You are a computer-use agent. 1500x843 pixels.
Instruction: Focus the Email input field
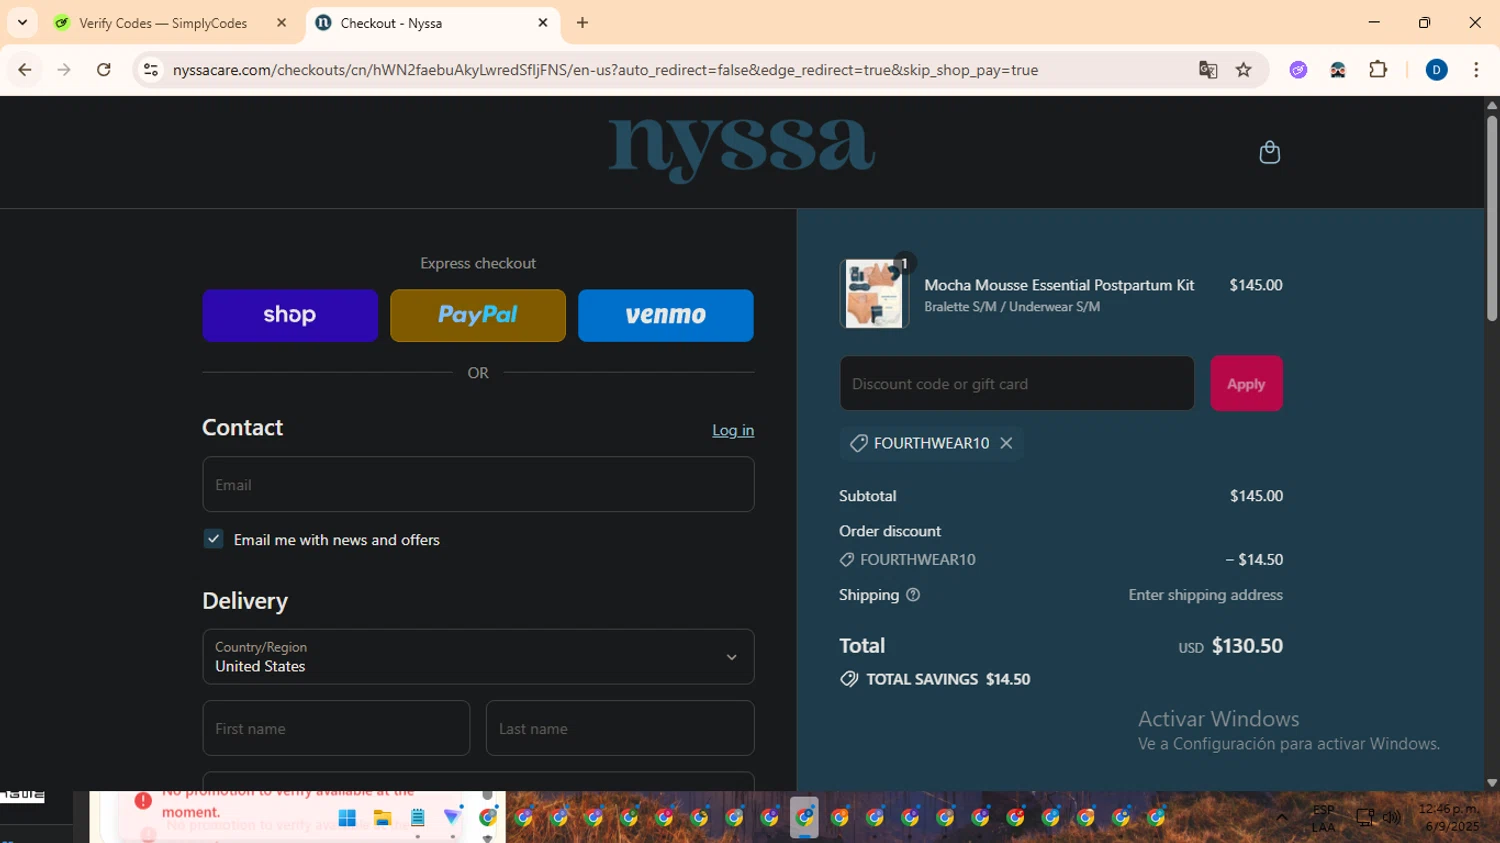478,485
